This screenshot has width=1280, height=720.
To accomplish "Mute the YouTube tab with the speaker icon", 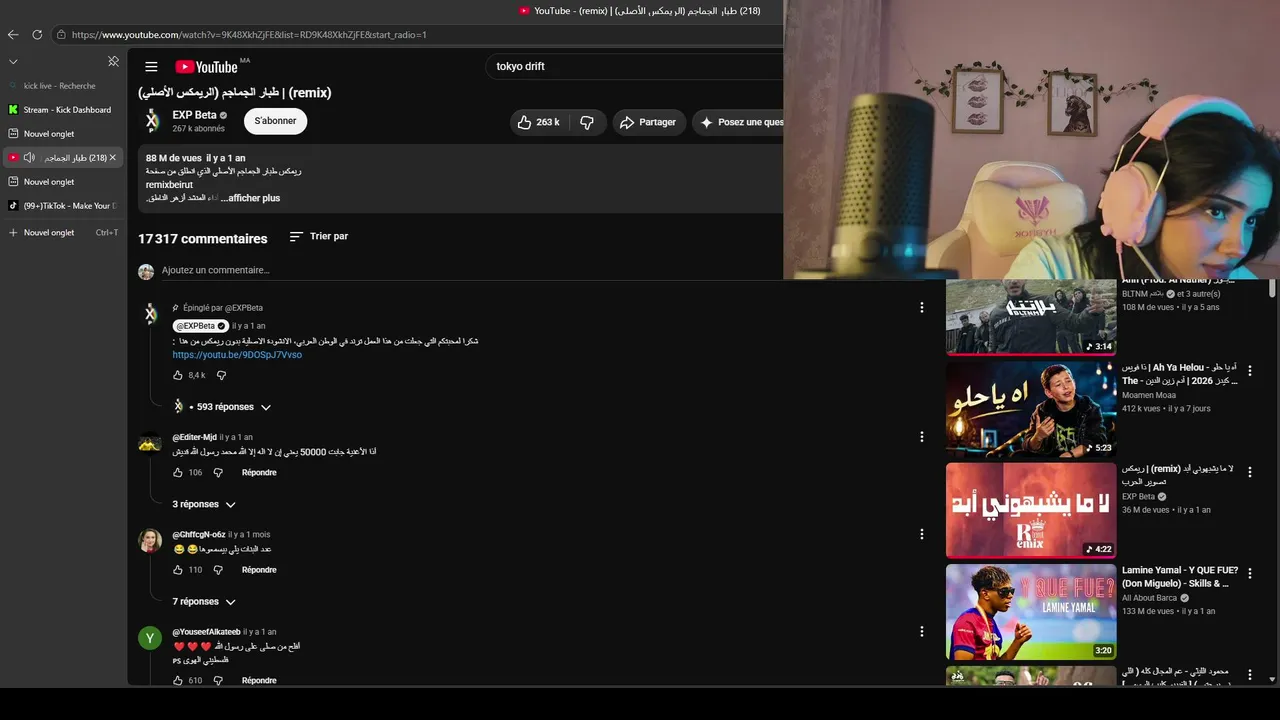I will 29,158.
